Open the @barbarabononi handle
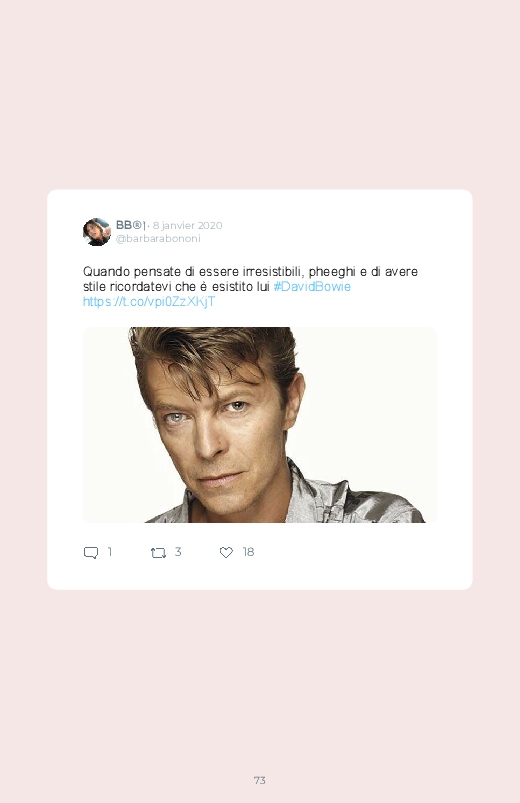Viewport: 520px width, 803px height. click(x=158, y=239)
